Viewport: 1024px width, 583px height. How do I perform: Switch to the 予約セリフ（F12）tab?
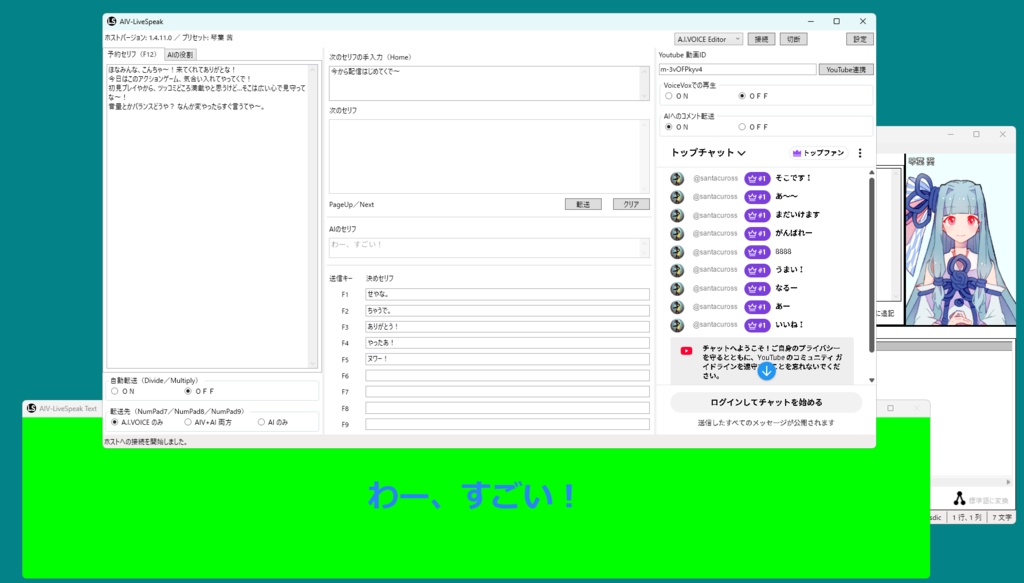click(134, 54)
